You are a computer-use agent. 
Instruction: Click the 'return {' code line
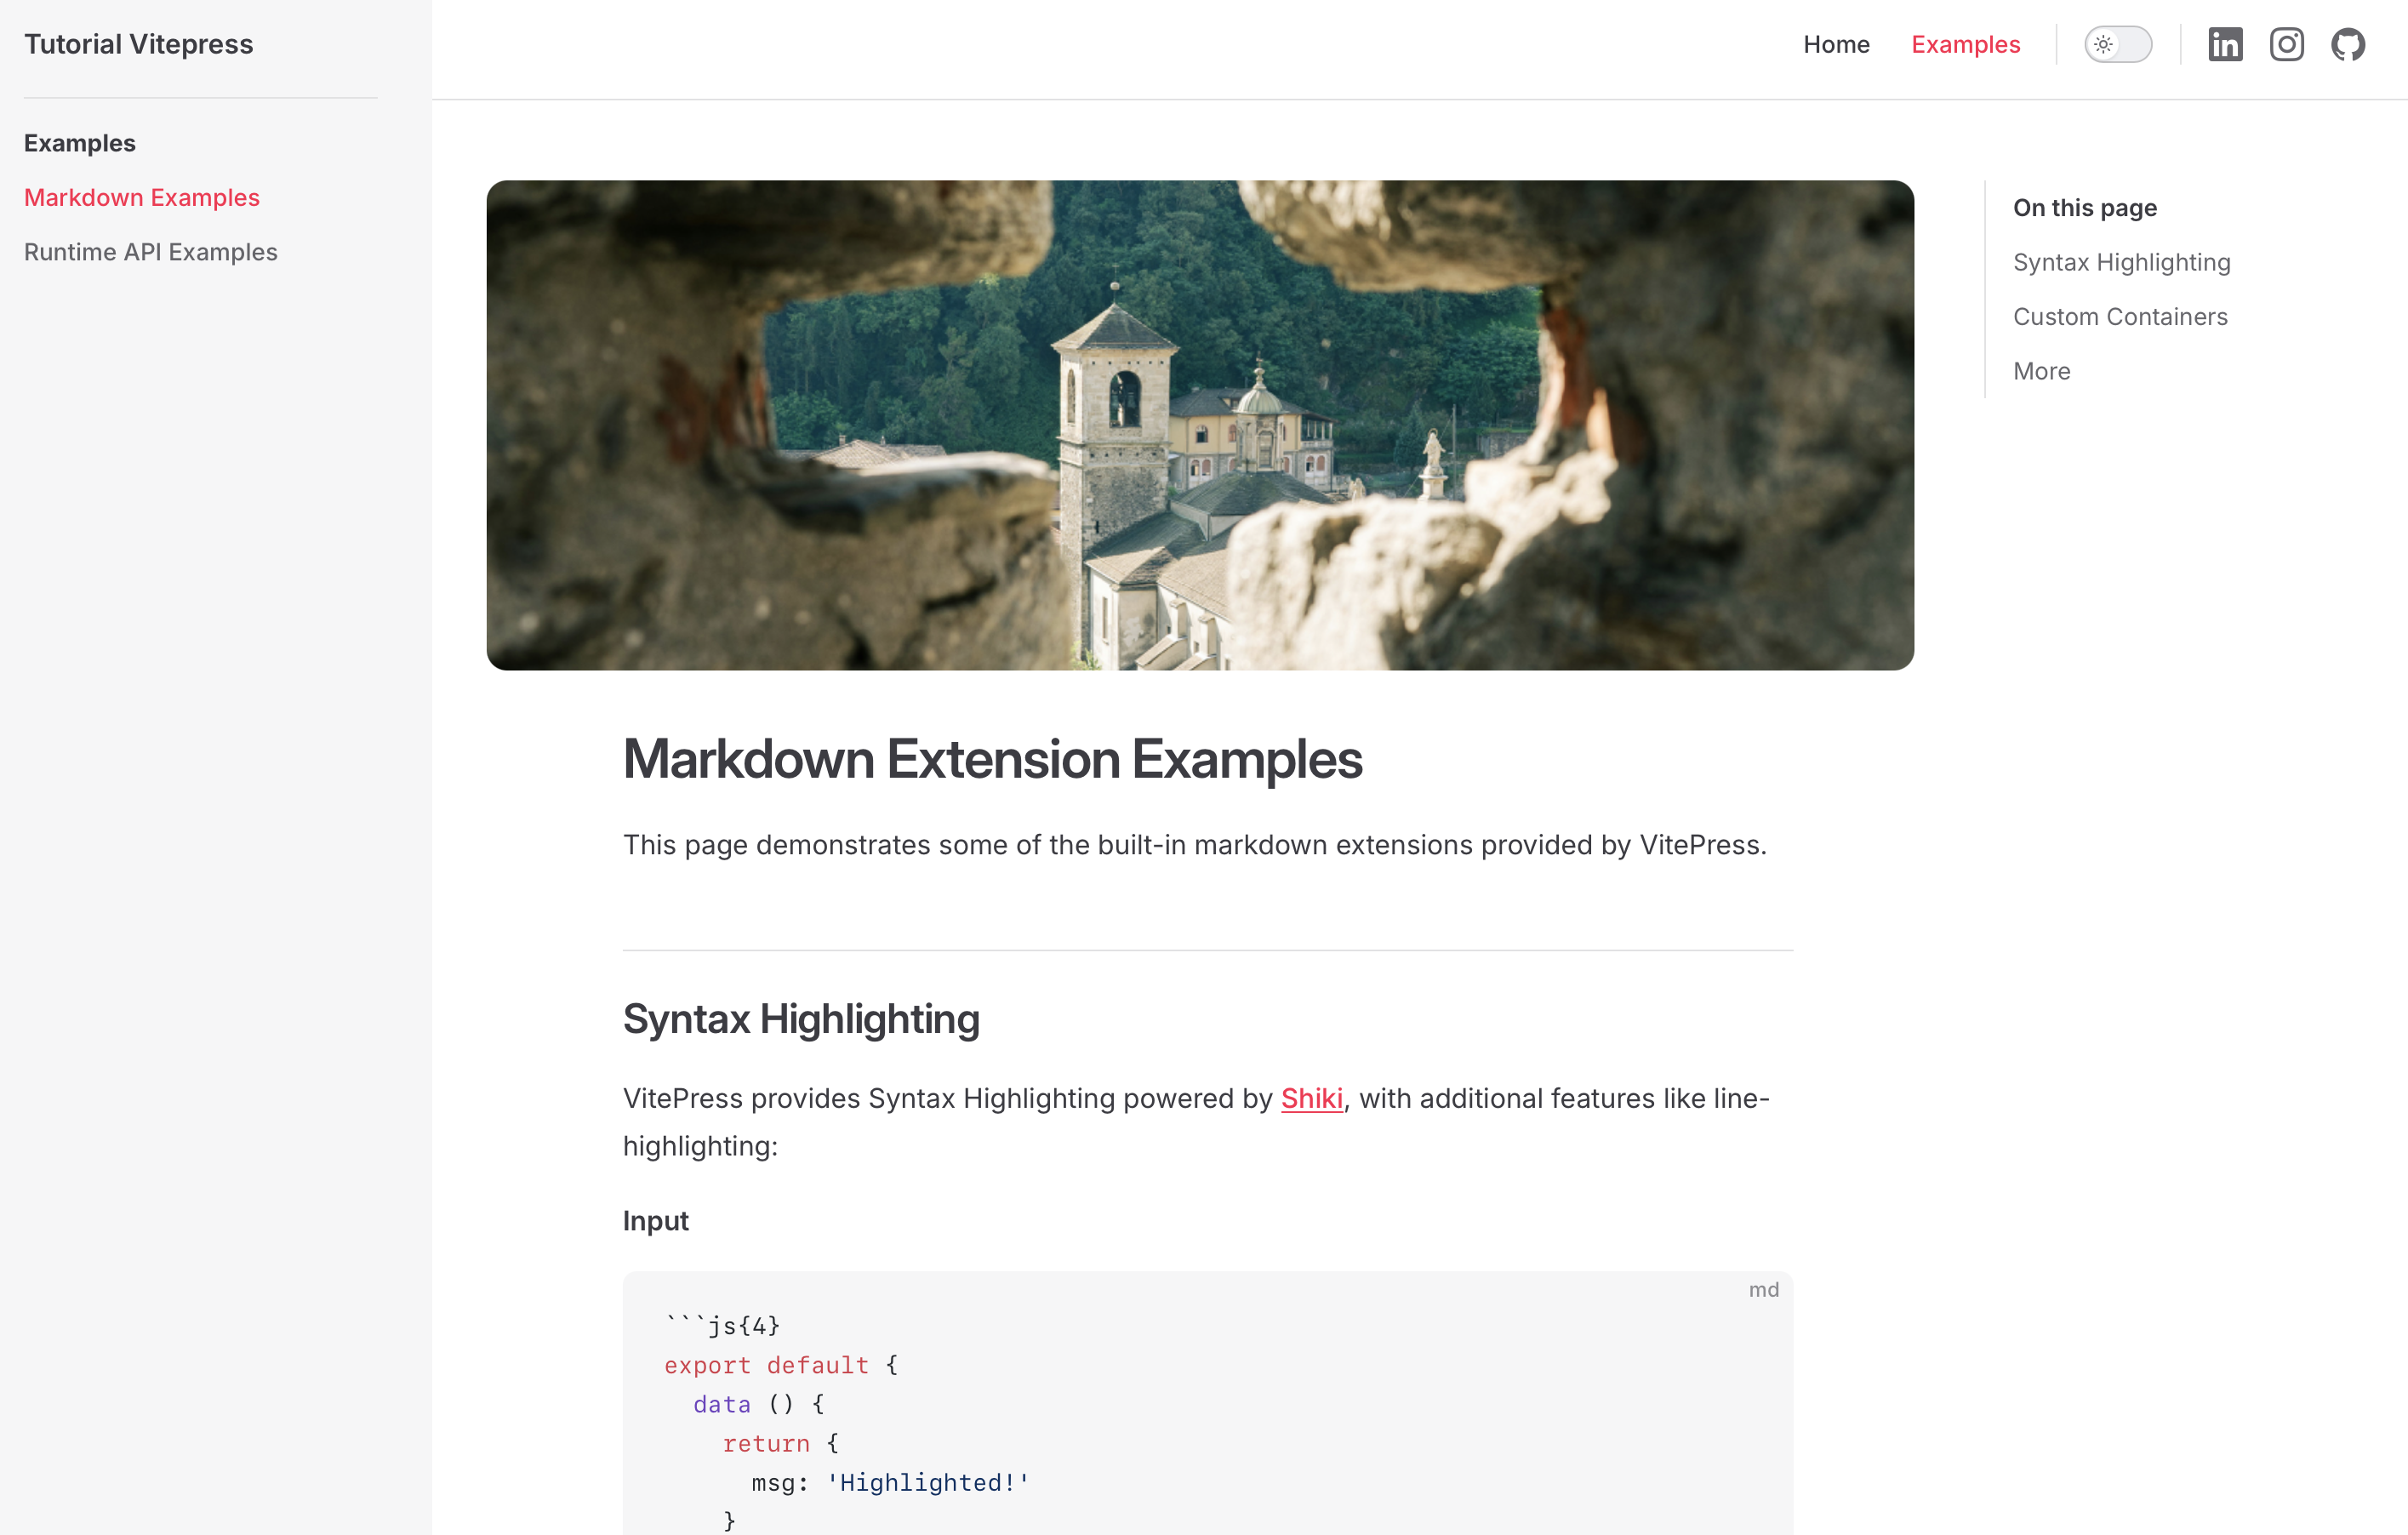[781, 1443]
